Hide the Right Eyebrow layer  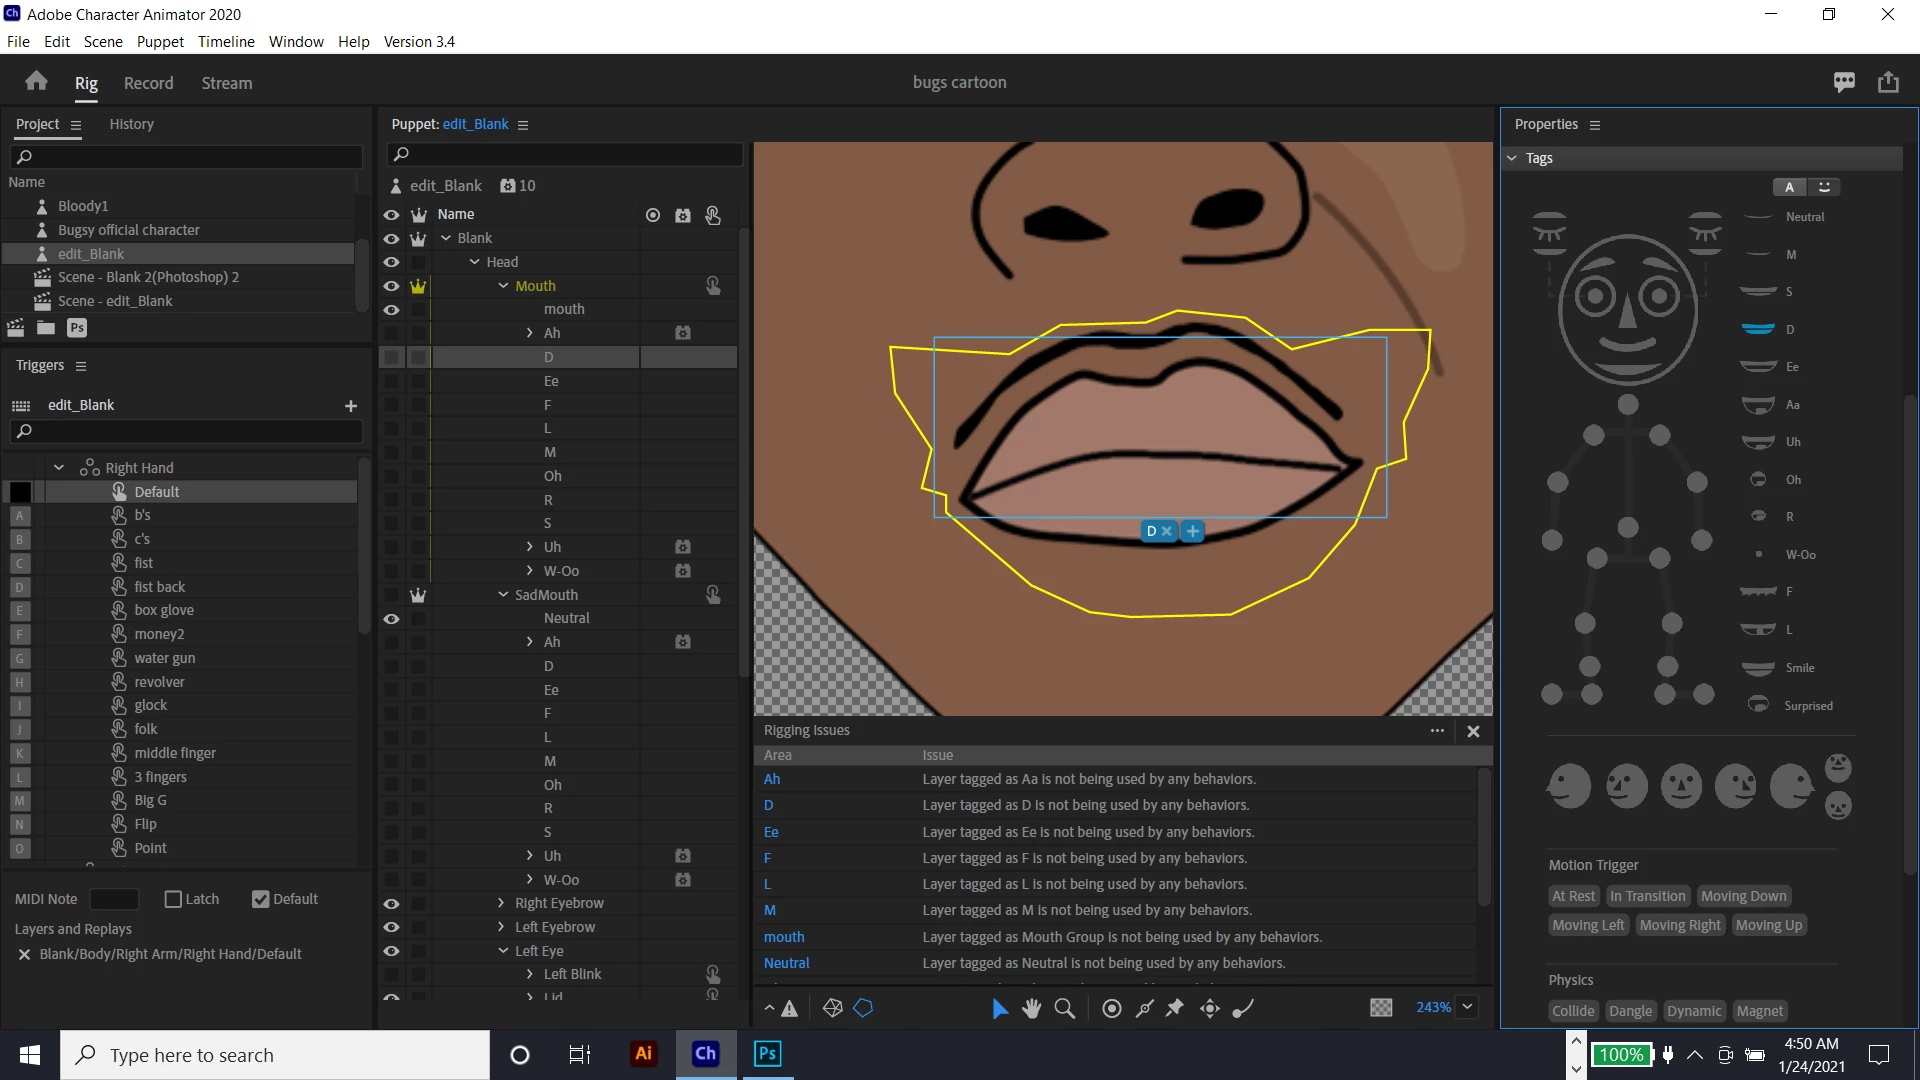391,903
